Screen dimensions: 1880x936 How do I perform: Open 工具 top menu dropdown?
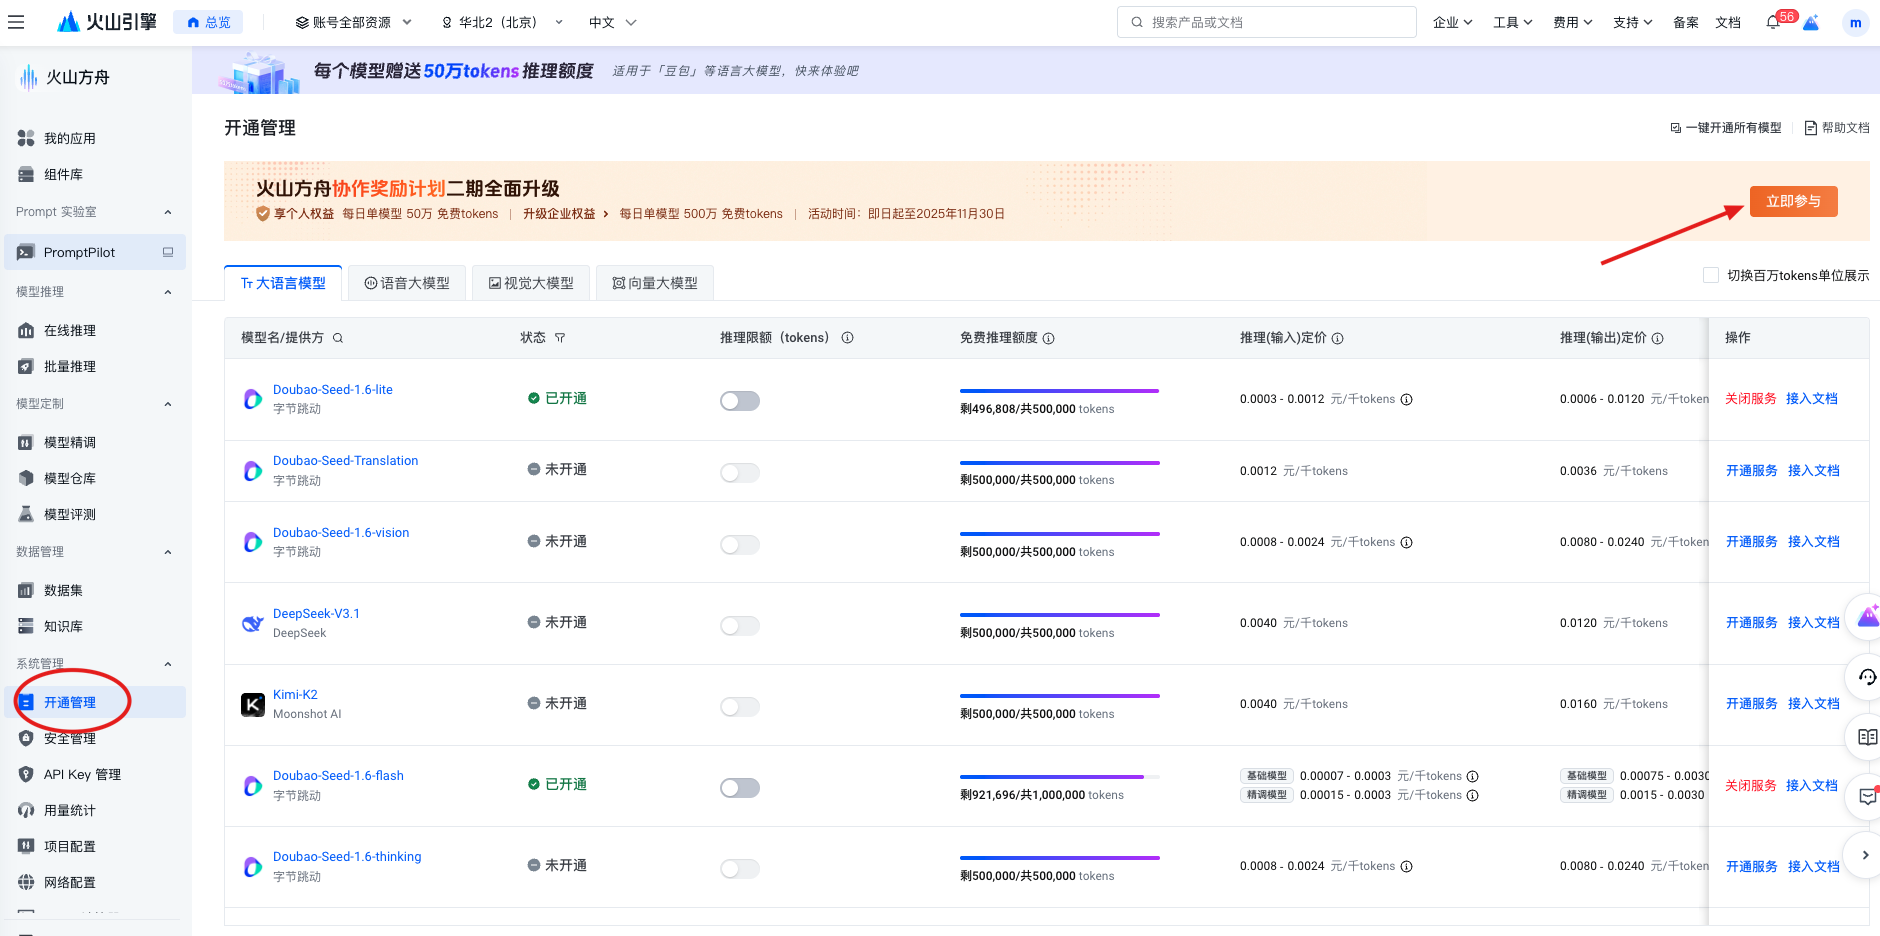pyautogui.click(x=1512, y=22)
